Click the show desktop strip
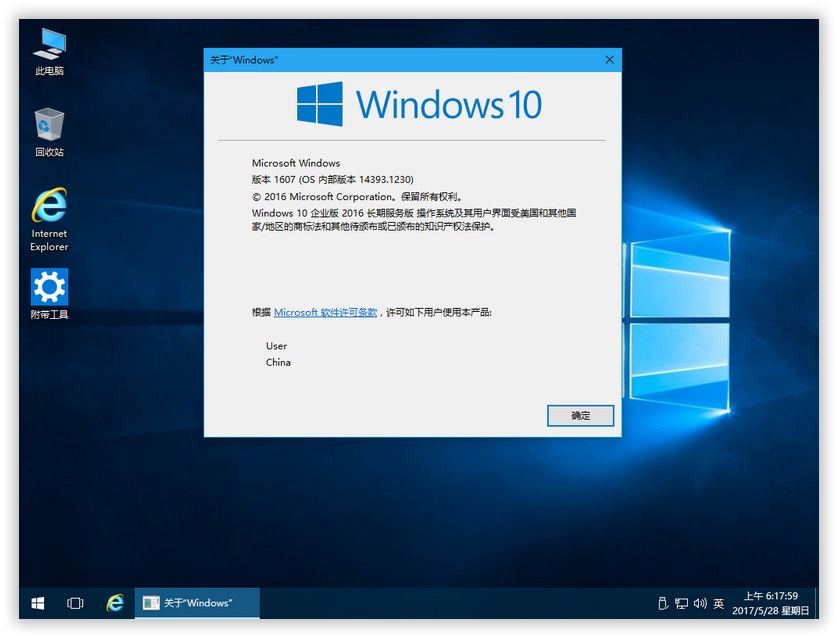 pos(816,603)
